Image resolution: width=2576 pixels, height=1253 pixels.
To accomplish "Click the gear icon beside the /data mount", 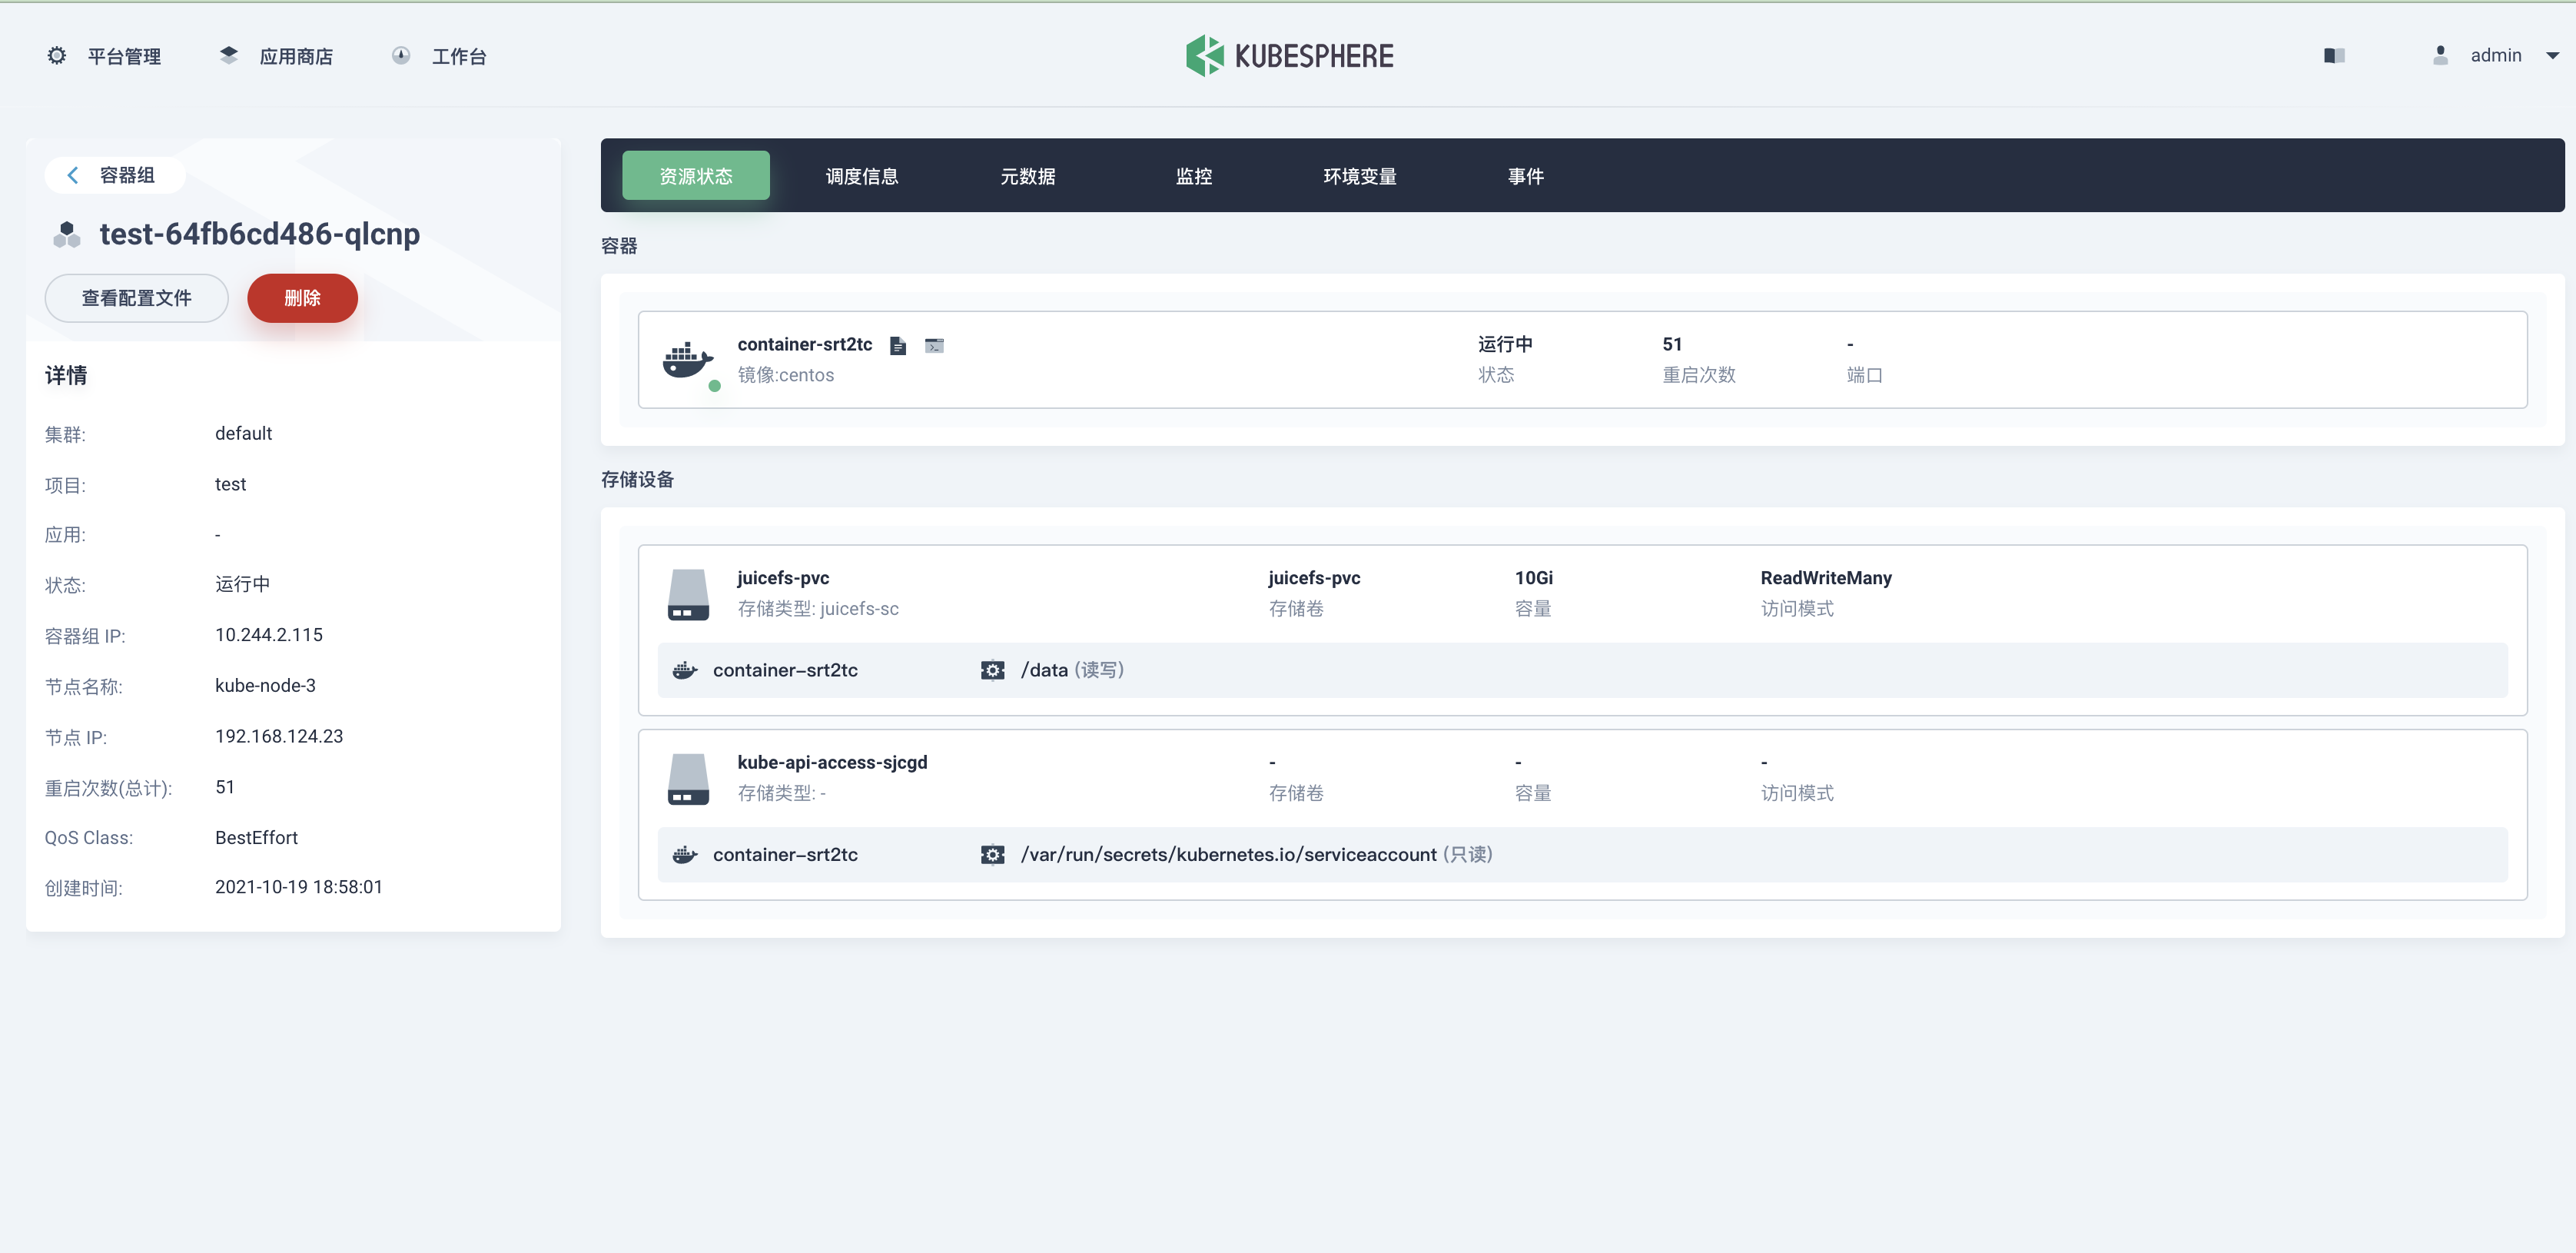I will (992, 670).
